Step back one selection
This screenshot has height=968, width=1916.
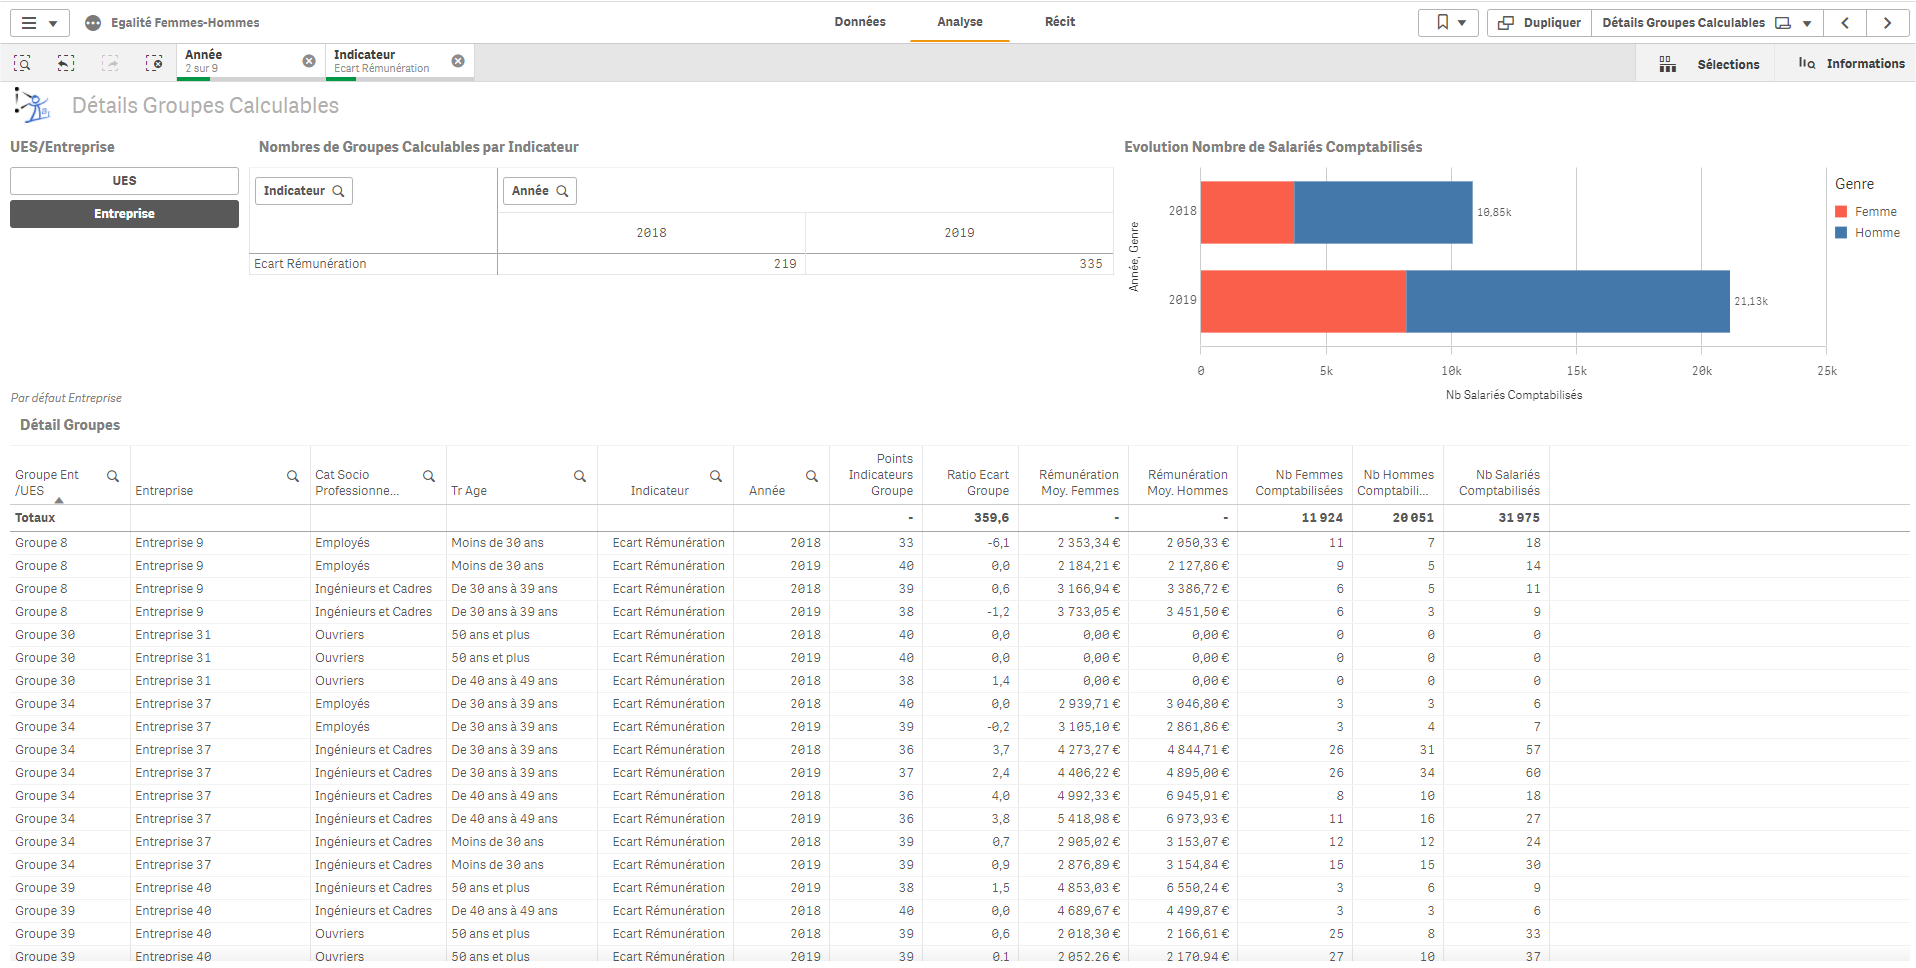coord(66,63)
